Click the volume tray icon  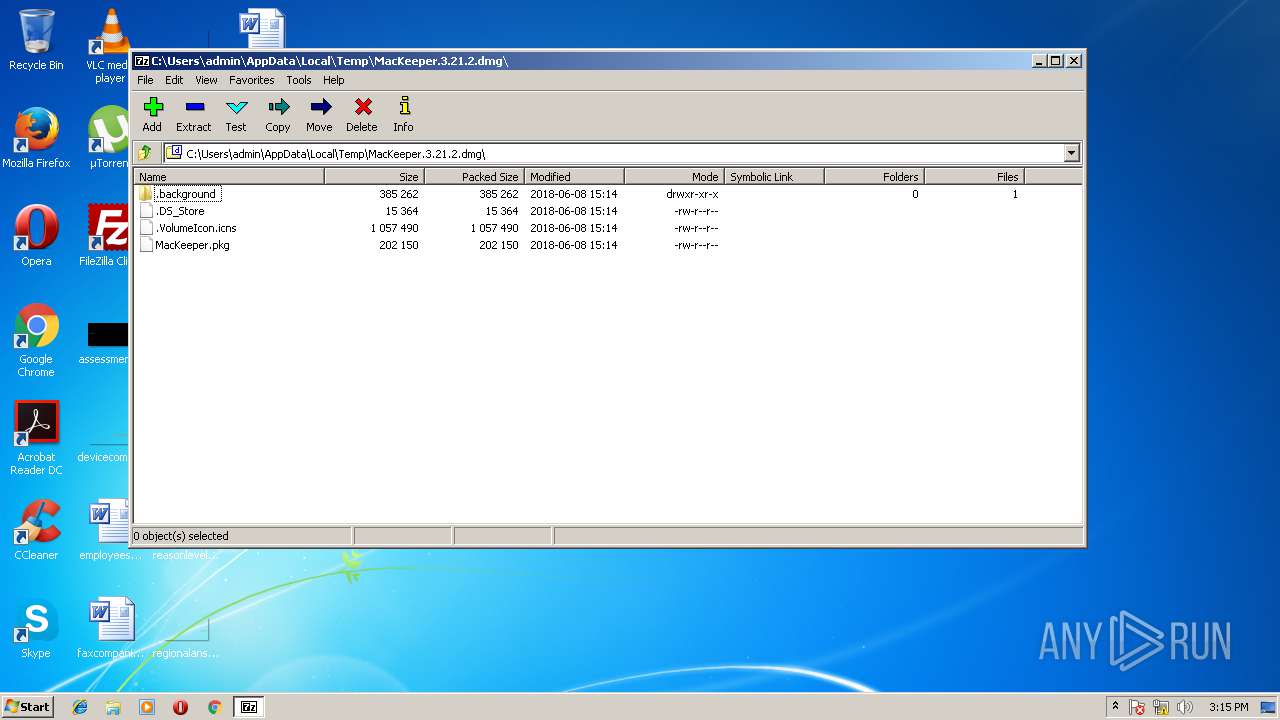pos(1185,707)
